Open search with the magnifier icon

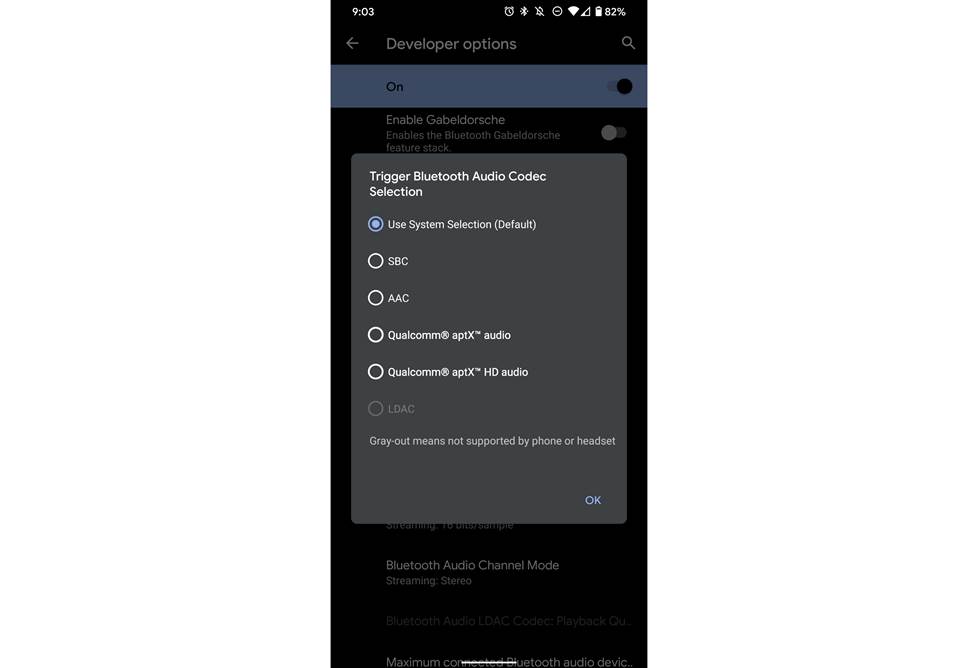(x=628, y=42)
